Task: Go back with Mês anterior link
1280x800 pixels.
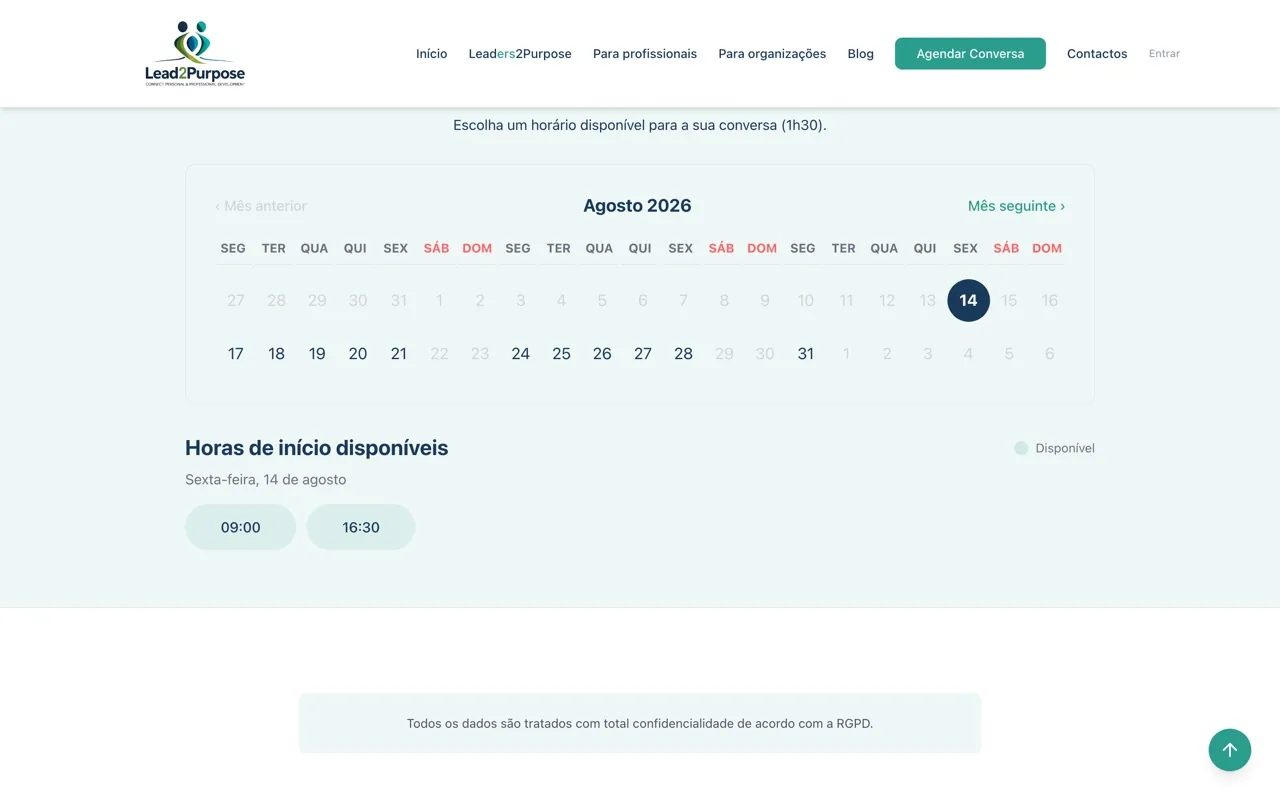Action: click(x=261, y=206)
